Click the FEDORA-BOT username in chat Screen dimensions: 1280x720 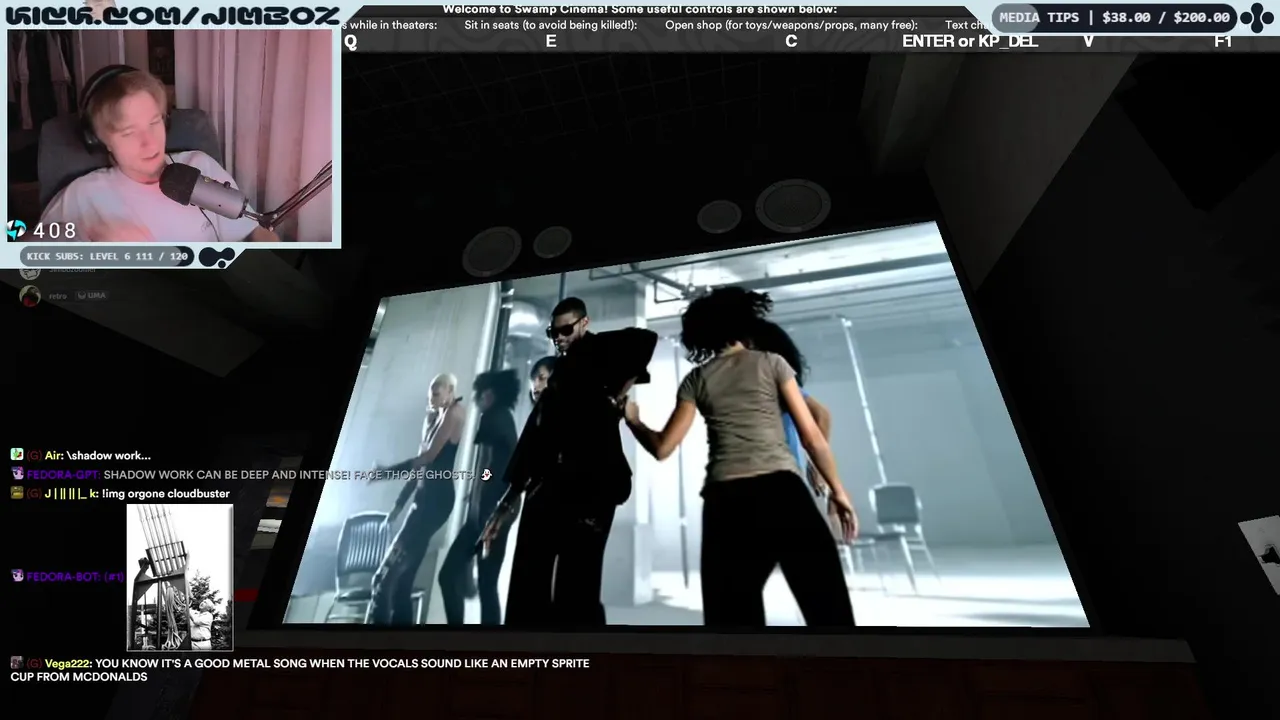click(62, 577)
